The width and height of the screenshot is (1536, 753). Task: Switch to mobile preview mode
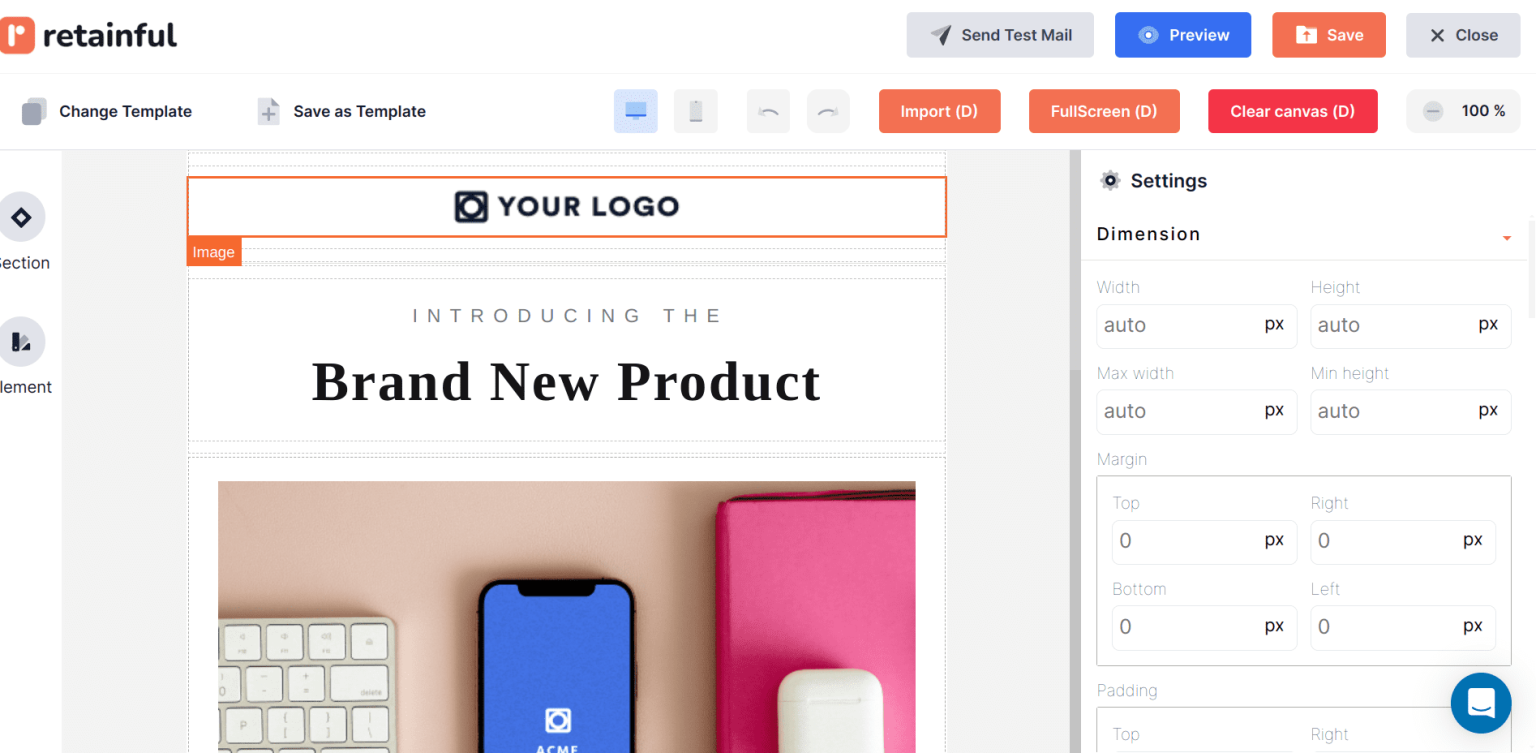695,111
